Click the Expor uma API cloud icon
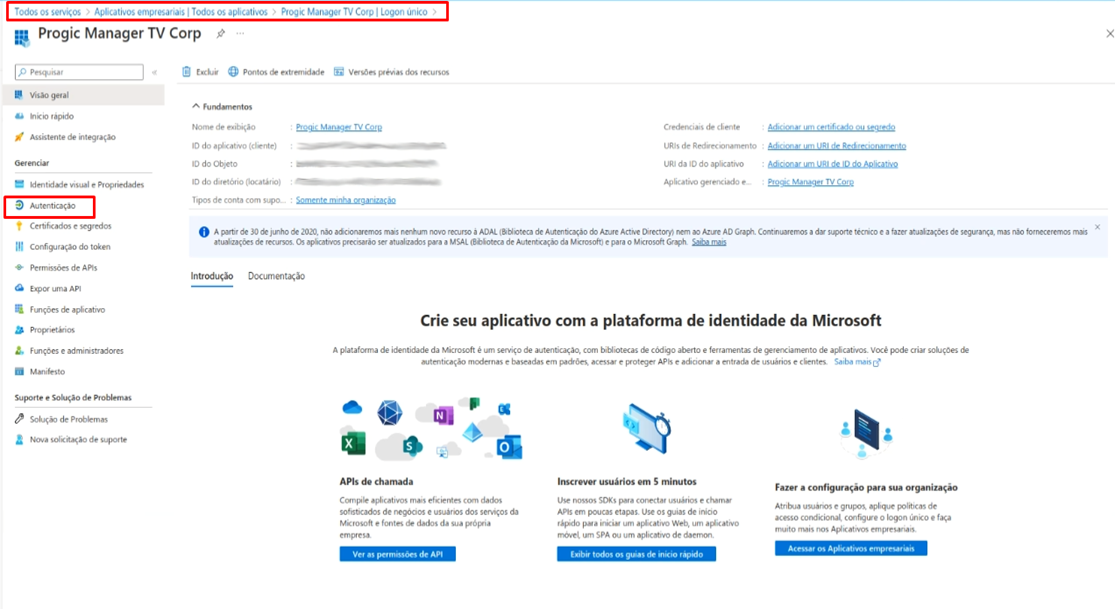 [x=19, y=288]
